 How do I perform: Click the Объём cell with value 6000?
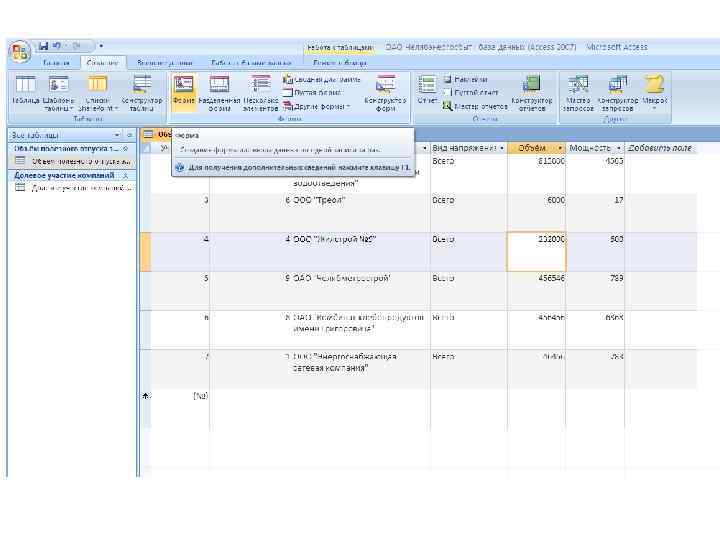(537, 213)
